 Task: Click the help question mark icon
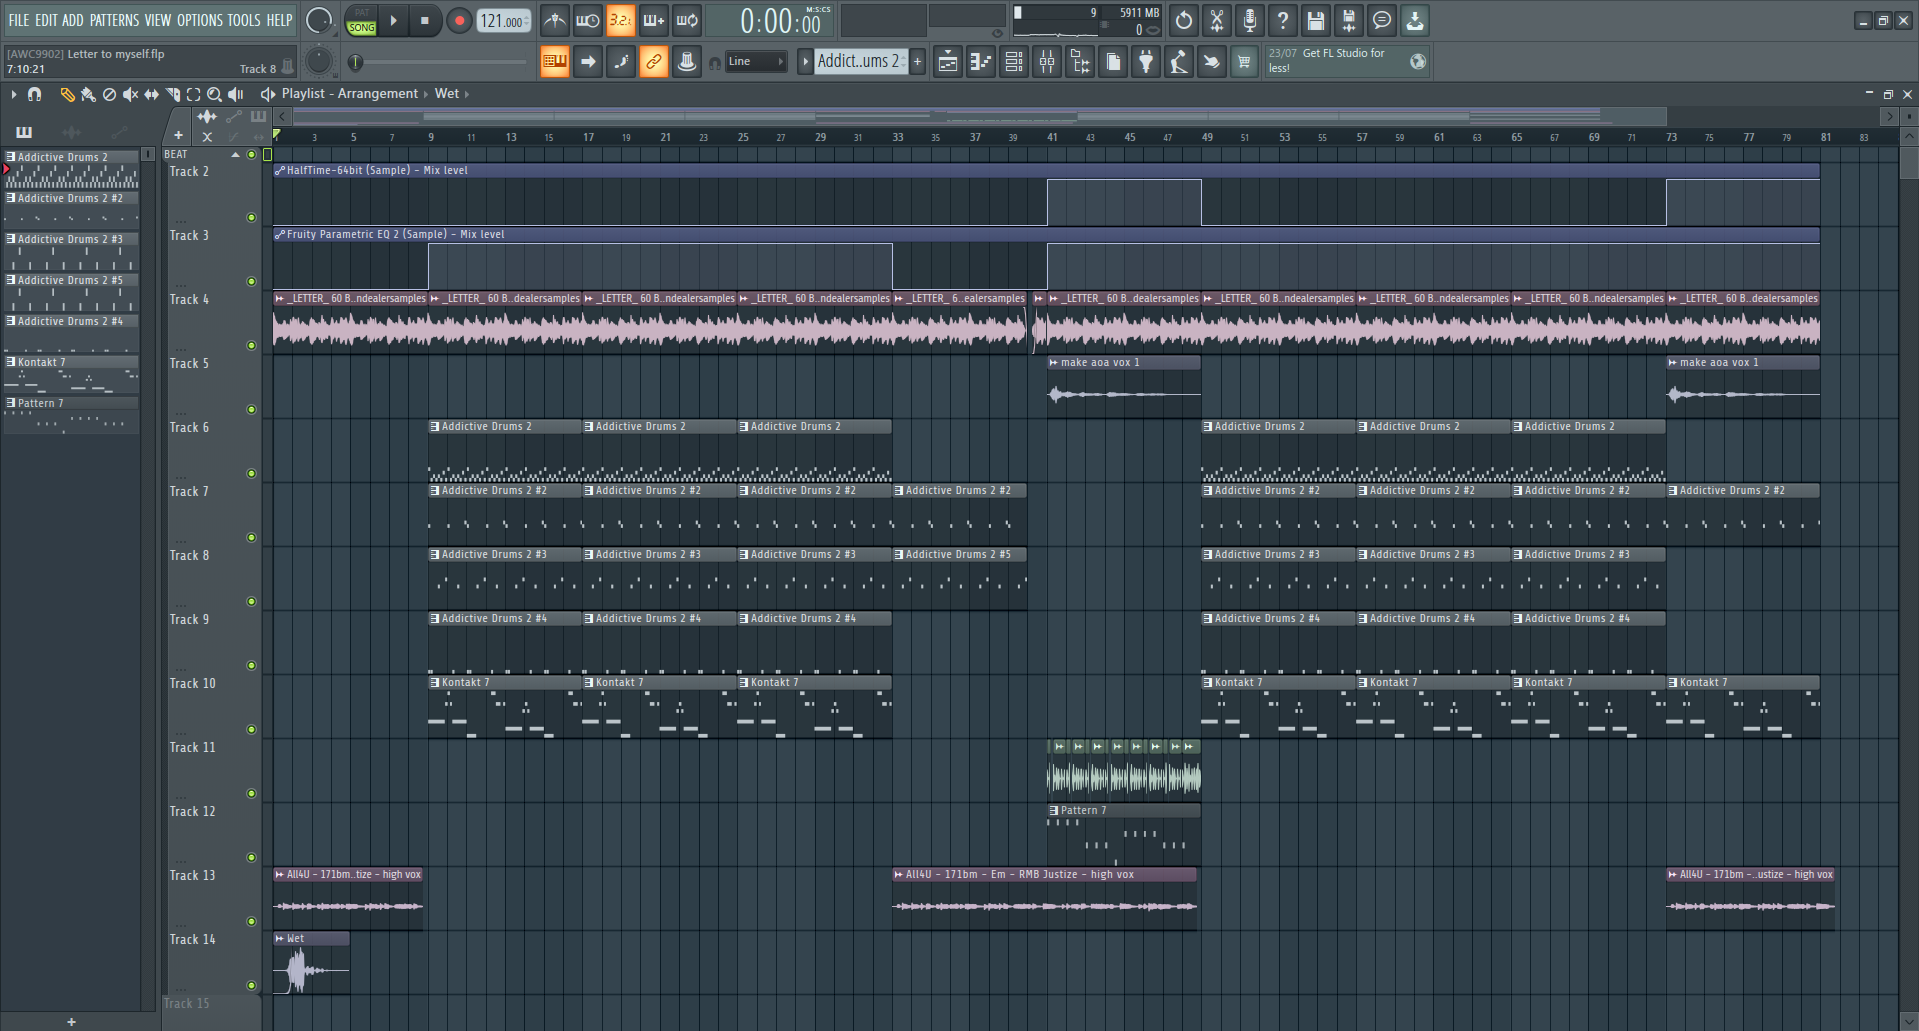(x=1283, y=20)
